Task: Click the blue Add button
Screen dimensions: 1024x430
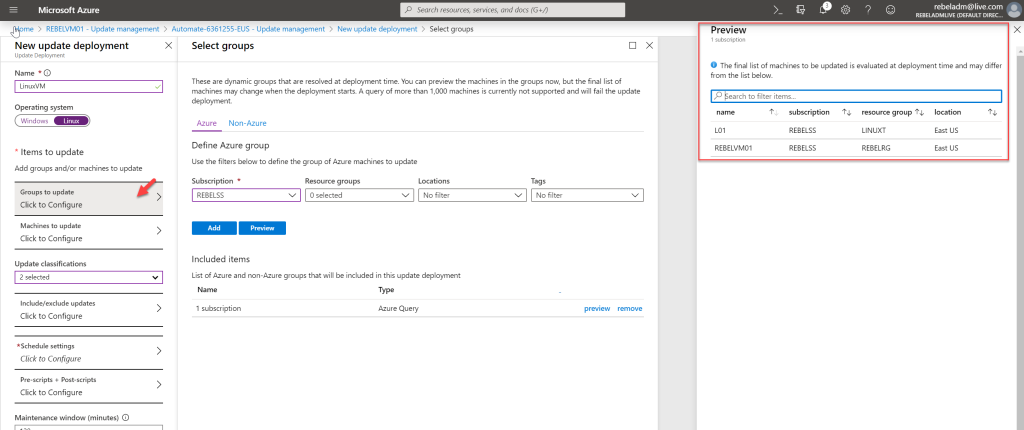Action: 213,228
